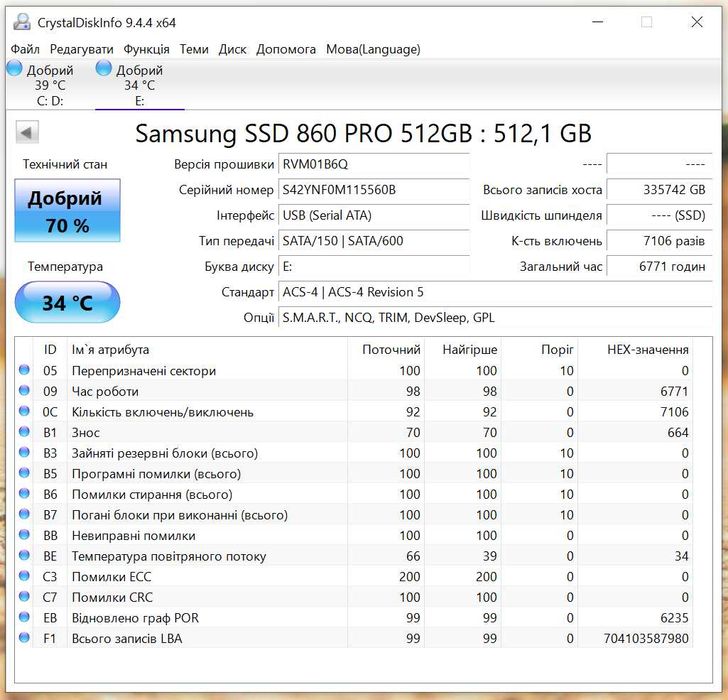Image resolution: width=728 pixels, height=700 pixels.
Task: Select the Перепризначені сектори attribute name
Action: click(144, 371)
